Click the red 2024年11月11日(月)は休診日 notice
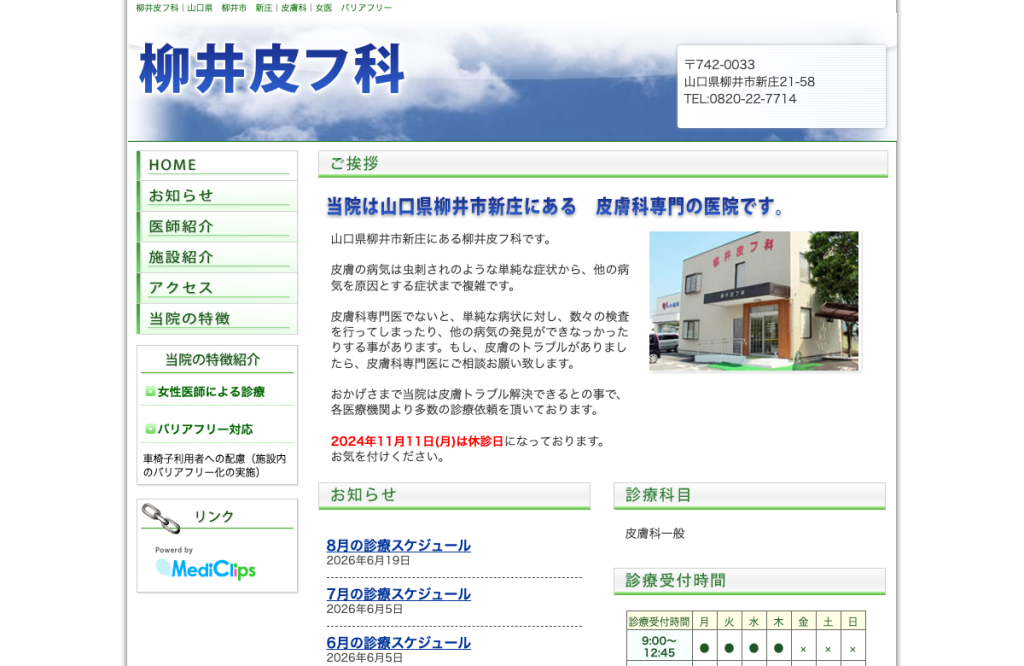Screen dimensions: 1024x666 [417, 441]
